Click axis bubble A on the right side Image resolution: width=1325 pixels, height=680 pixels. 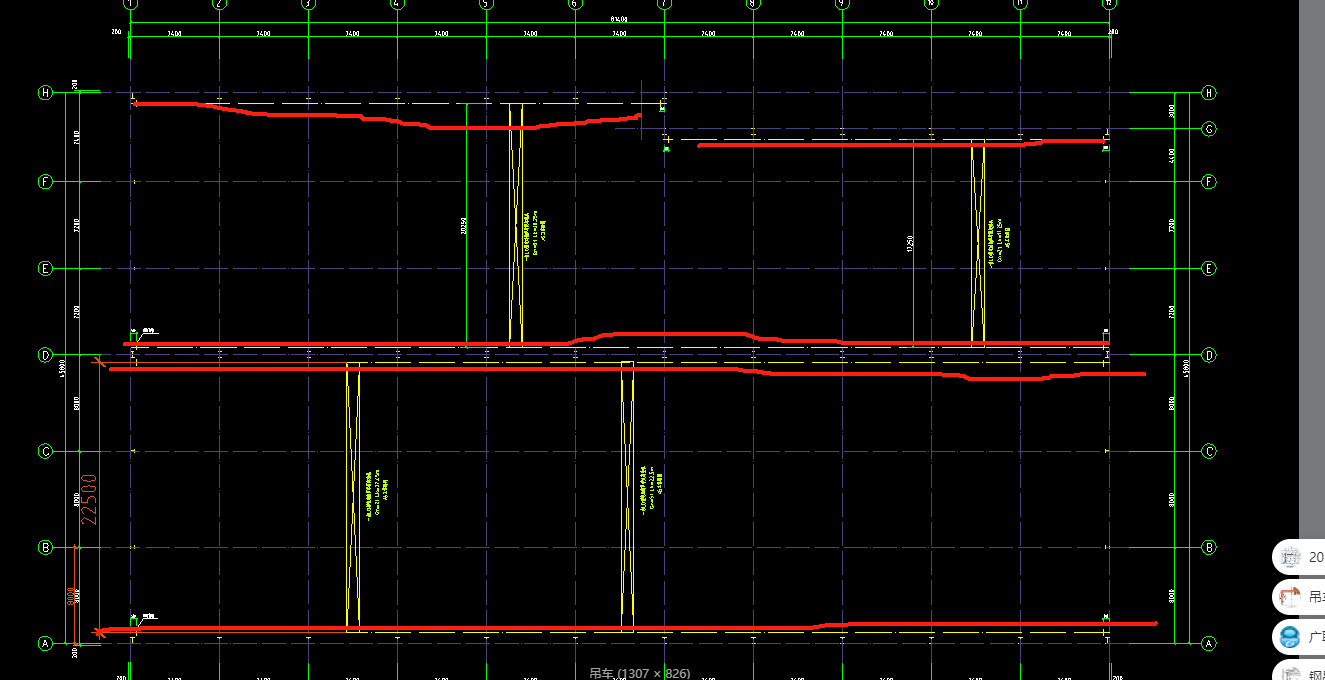point(1209,644)
